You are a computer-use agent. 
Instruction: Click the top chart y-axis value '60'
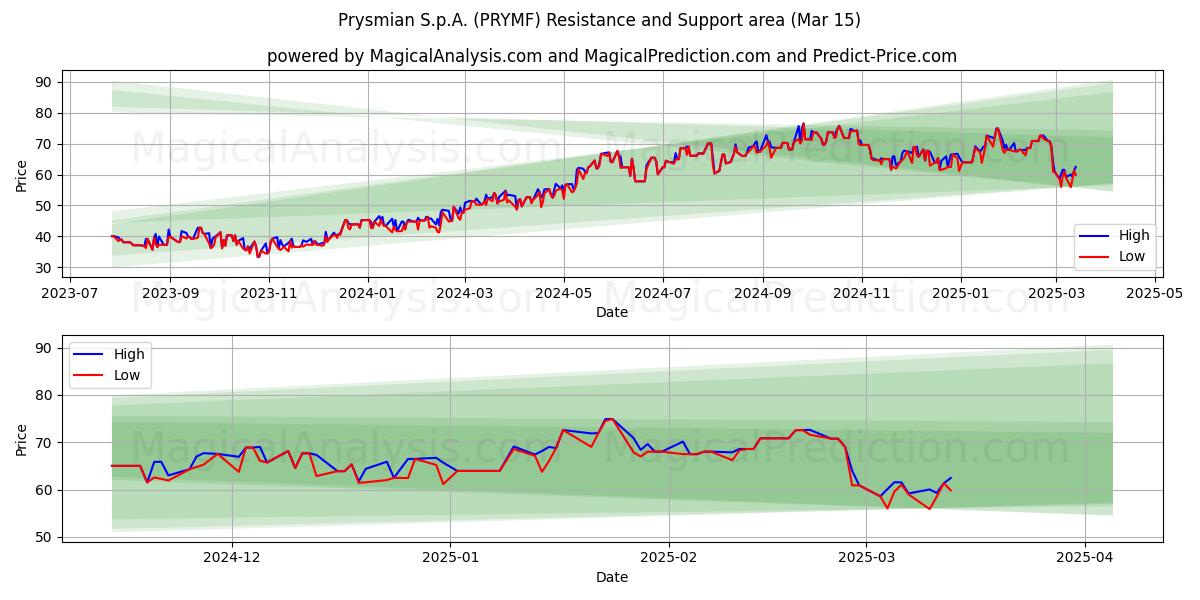click(46, 175)
